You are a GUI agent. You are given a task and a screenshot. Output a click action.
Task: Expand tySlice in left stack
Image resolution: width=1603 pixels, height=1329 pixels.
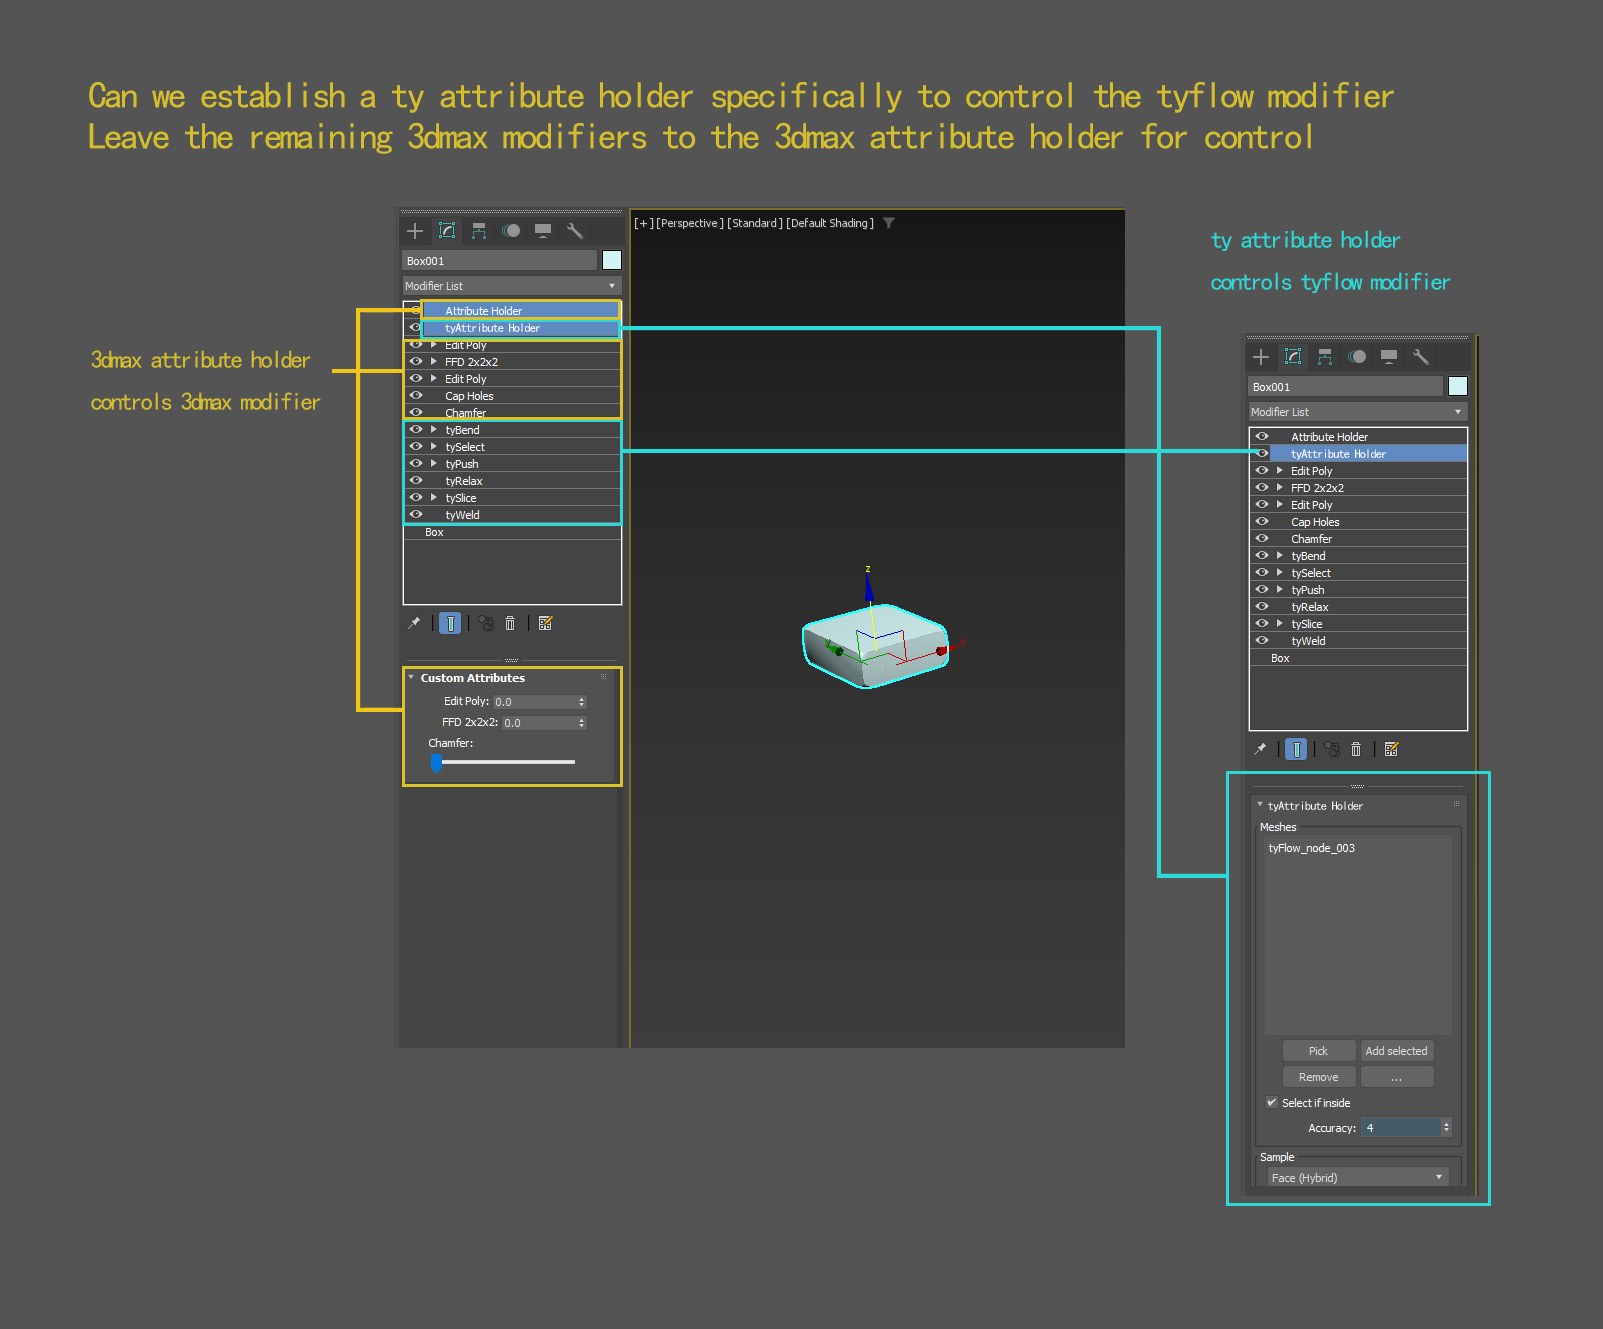(433, 498)
